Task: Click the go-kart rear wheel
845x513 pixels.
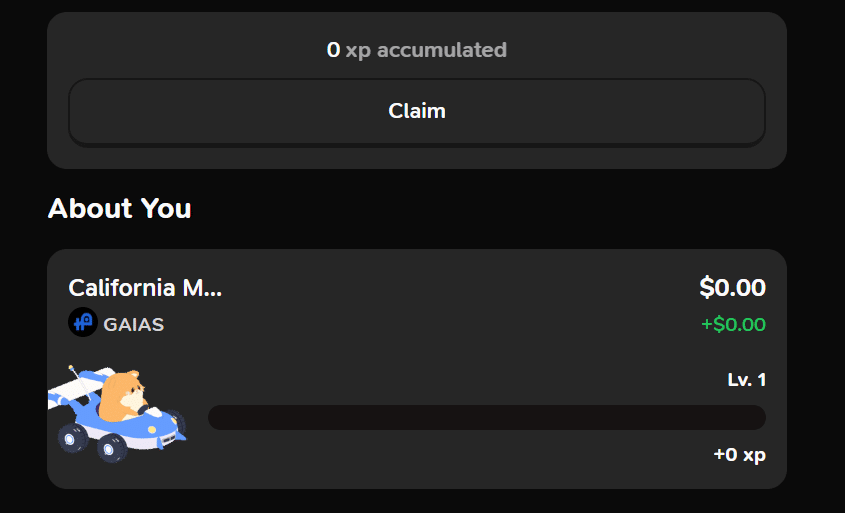Action: (x=72, y=438)
